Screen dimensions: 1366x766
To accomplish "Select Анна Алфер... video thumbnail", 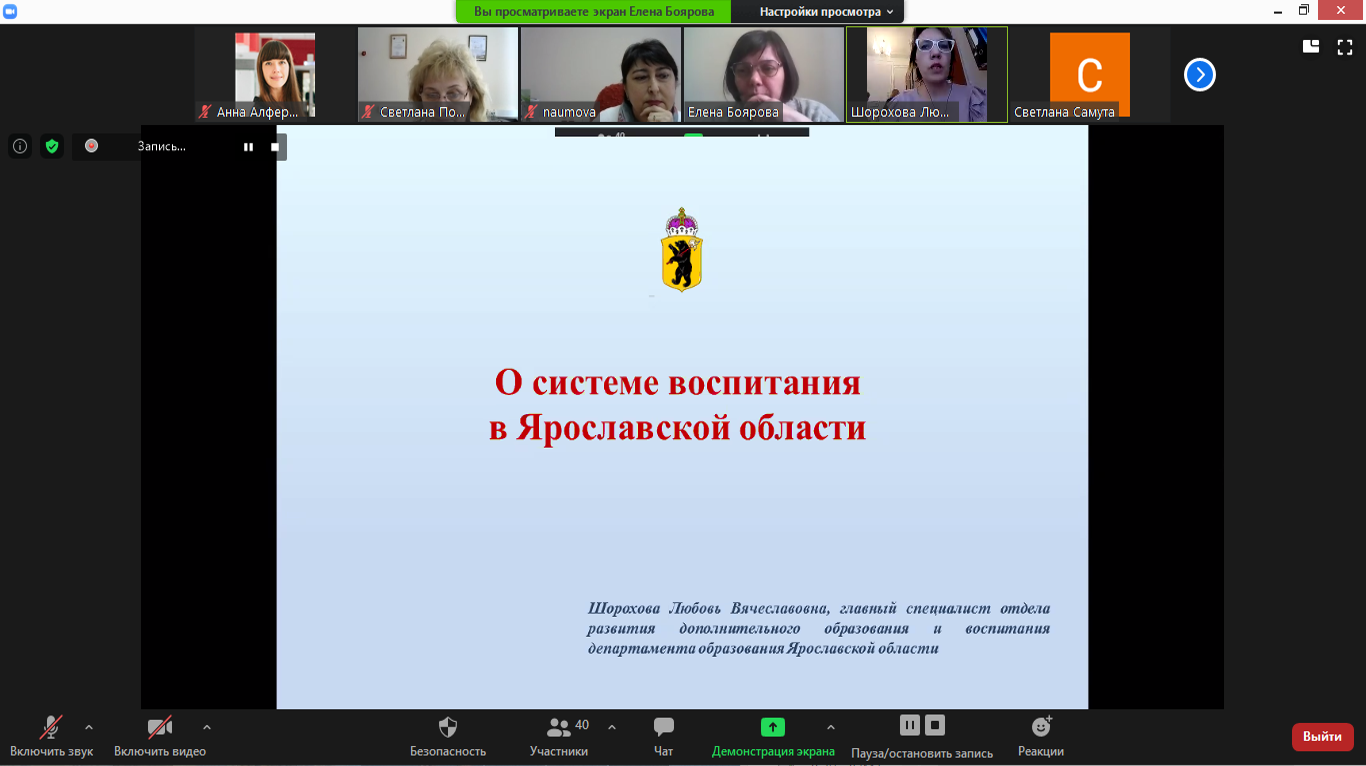I will [275, 75].
